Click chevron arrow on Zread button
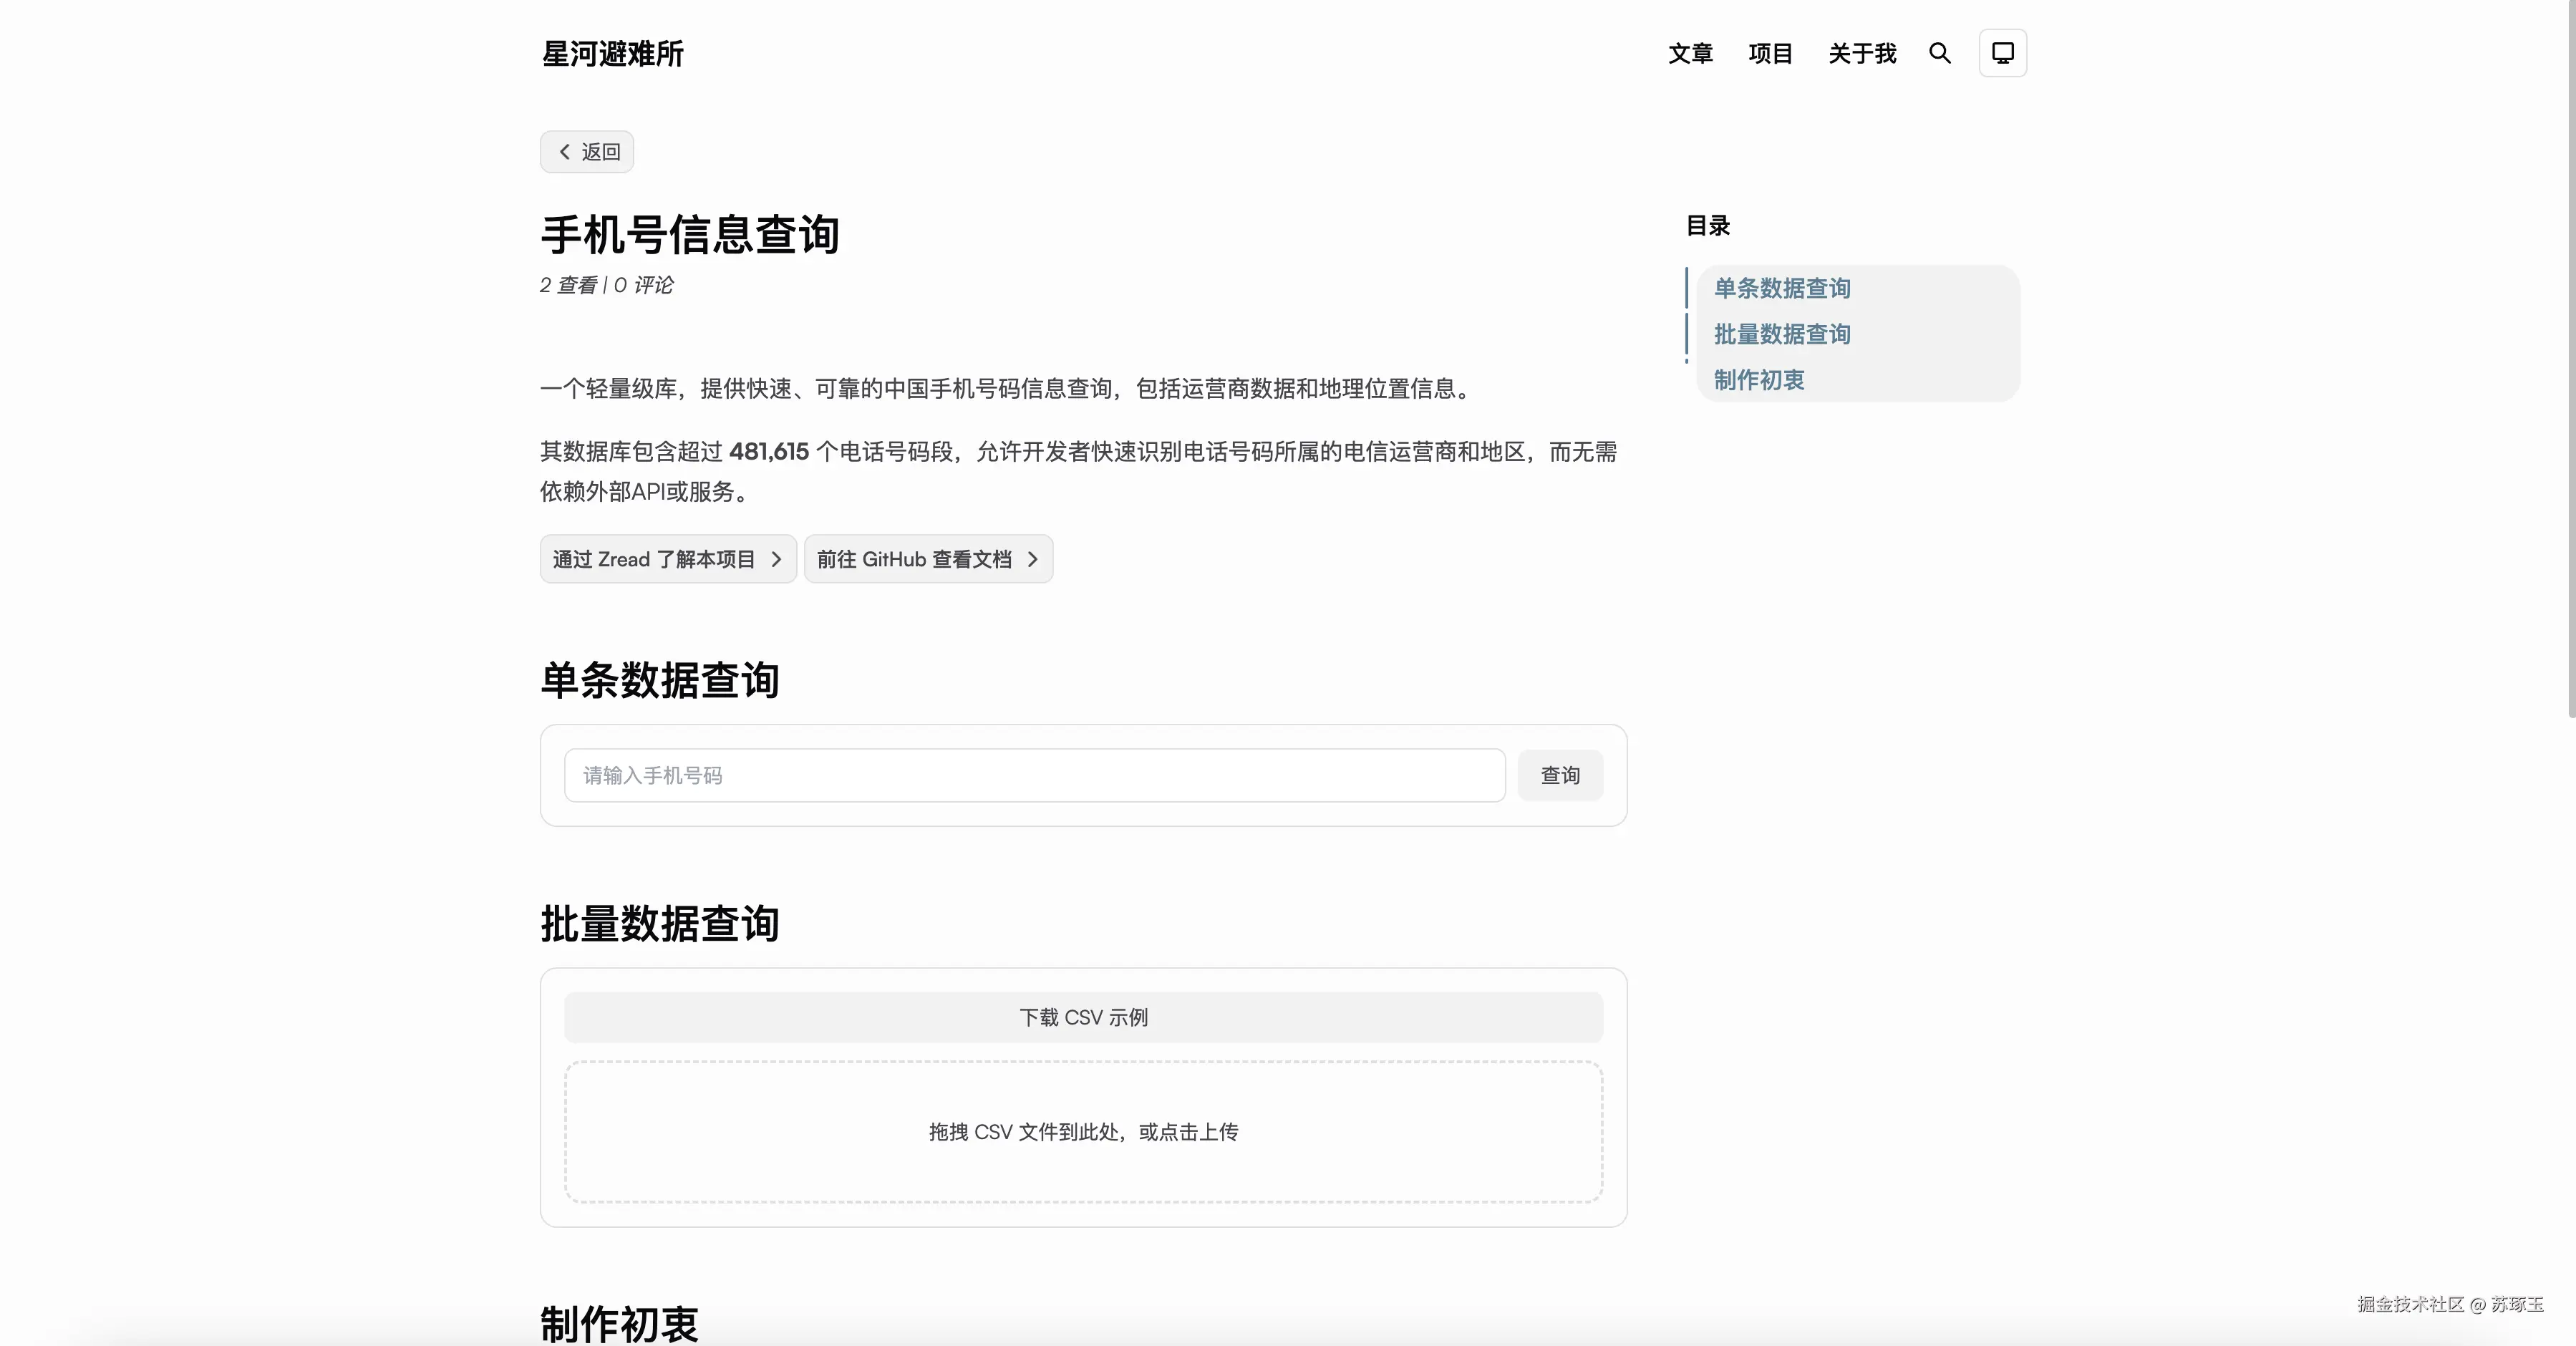The image size is (2576, 1346). (x=776, y=559)
